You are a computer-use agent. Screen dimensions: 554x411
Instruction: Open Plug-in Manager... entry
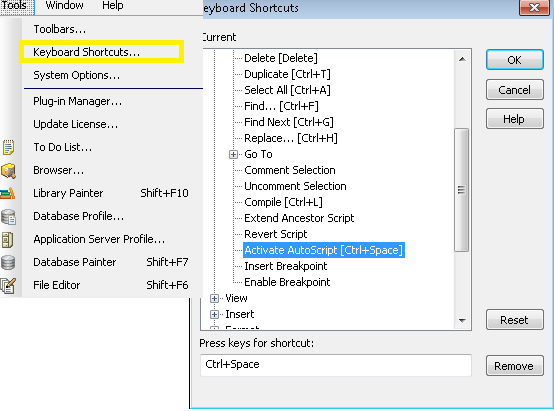point(77,101)
